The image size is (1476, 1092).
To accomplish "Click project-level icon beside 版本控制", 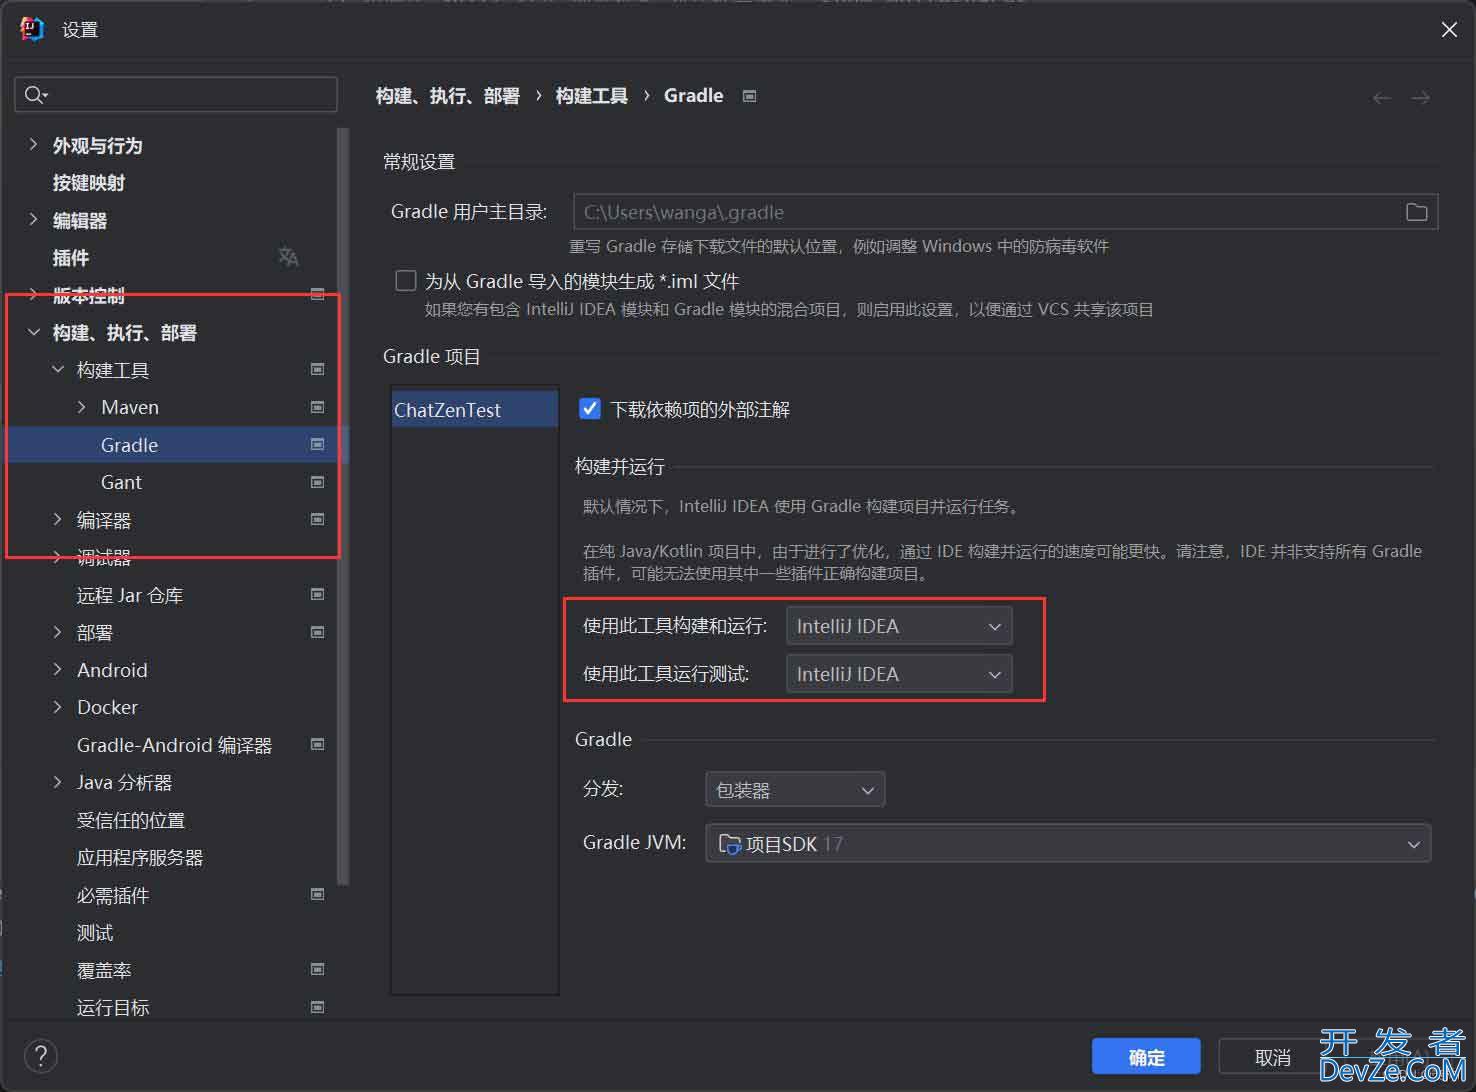I will pos(317,294).
